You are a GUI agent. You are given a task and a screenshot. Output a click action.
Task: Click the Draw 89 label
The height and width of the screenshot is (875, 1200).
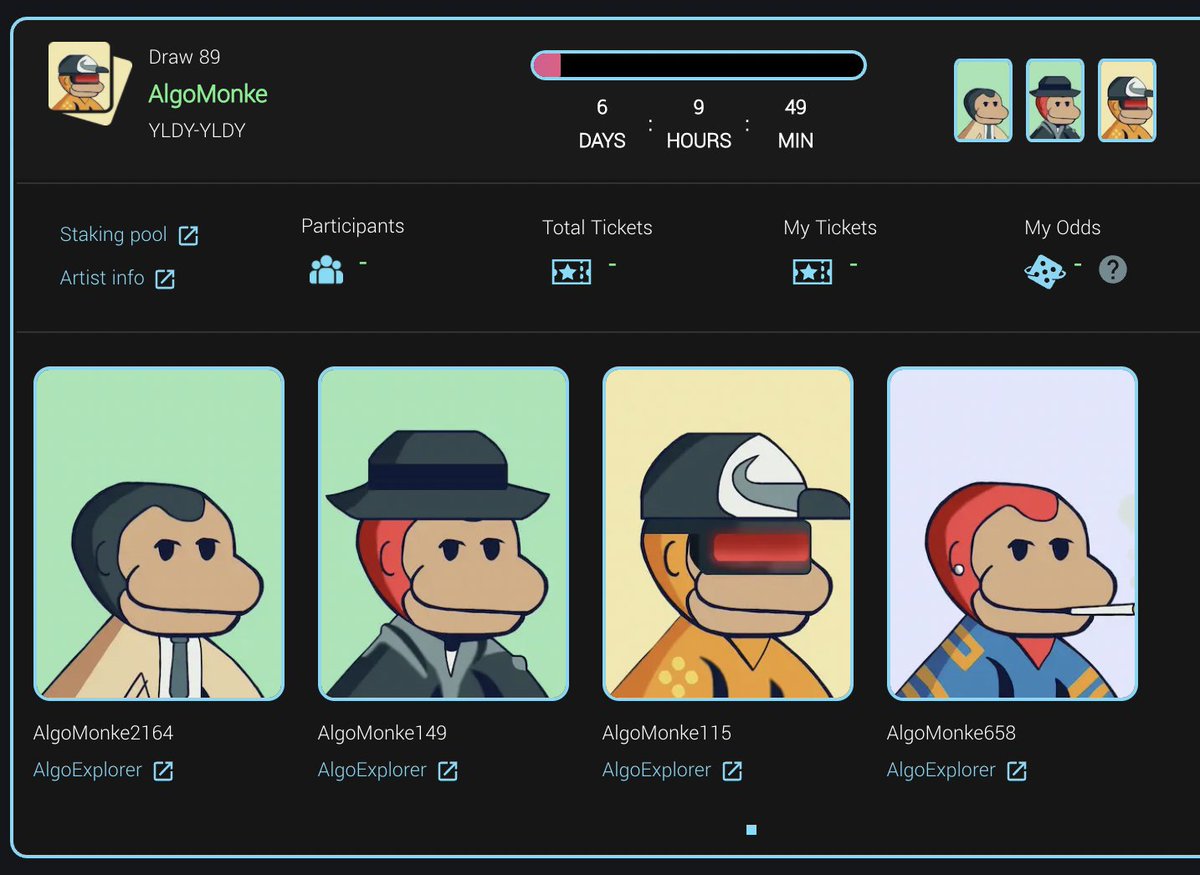click(185, 57)
